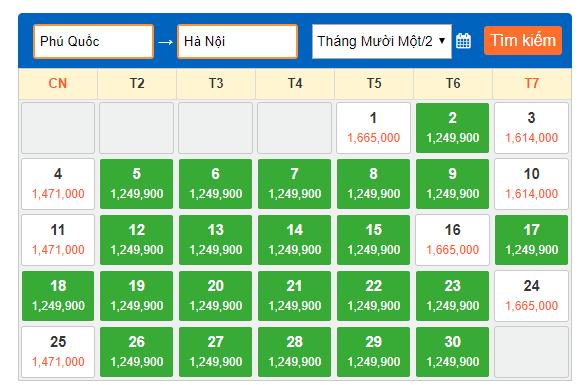Click the T5 weekday column header
This screenshot has width=583, height=385.
pyautogui.click(x=374, y=83)
